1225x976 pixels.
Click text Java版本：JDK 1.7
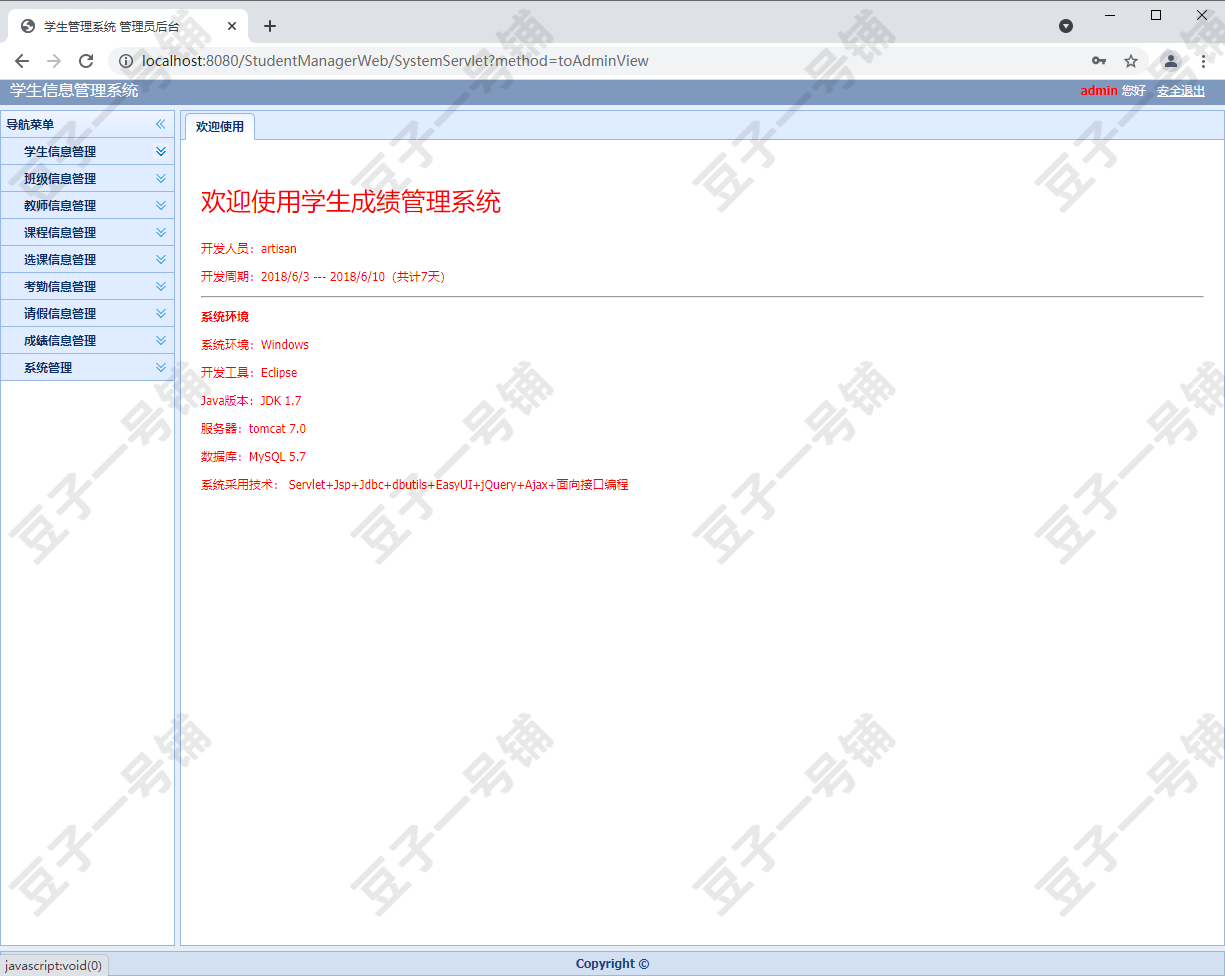[251, 401]
